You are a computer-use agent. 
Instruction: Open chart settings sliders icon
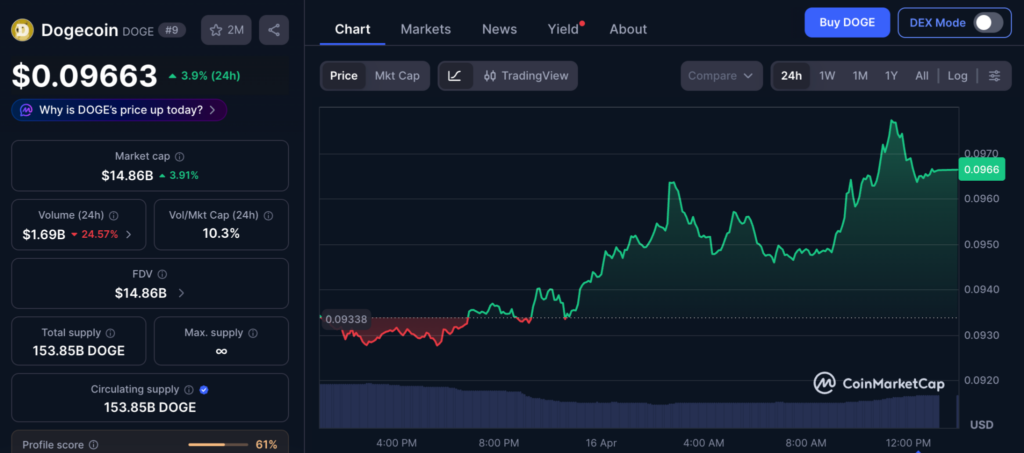click(993, 76)
